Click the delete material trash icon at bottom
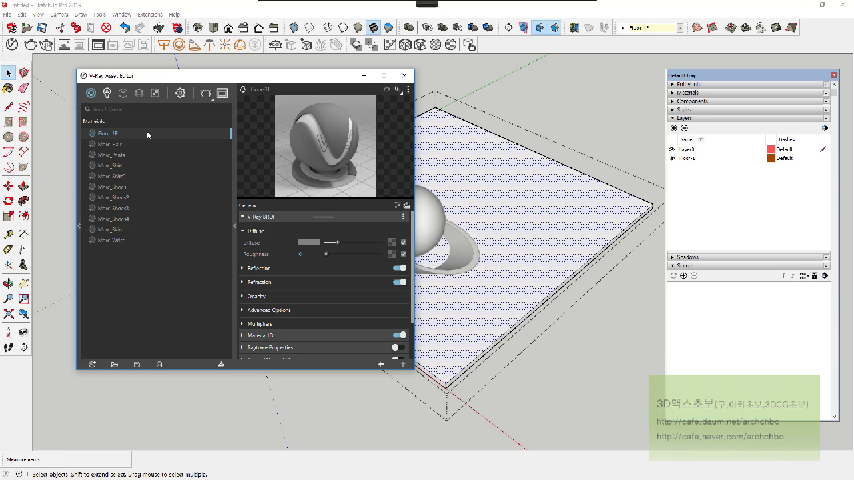The height and width of the screenshot is (480, 854). 160,364
